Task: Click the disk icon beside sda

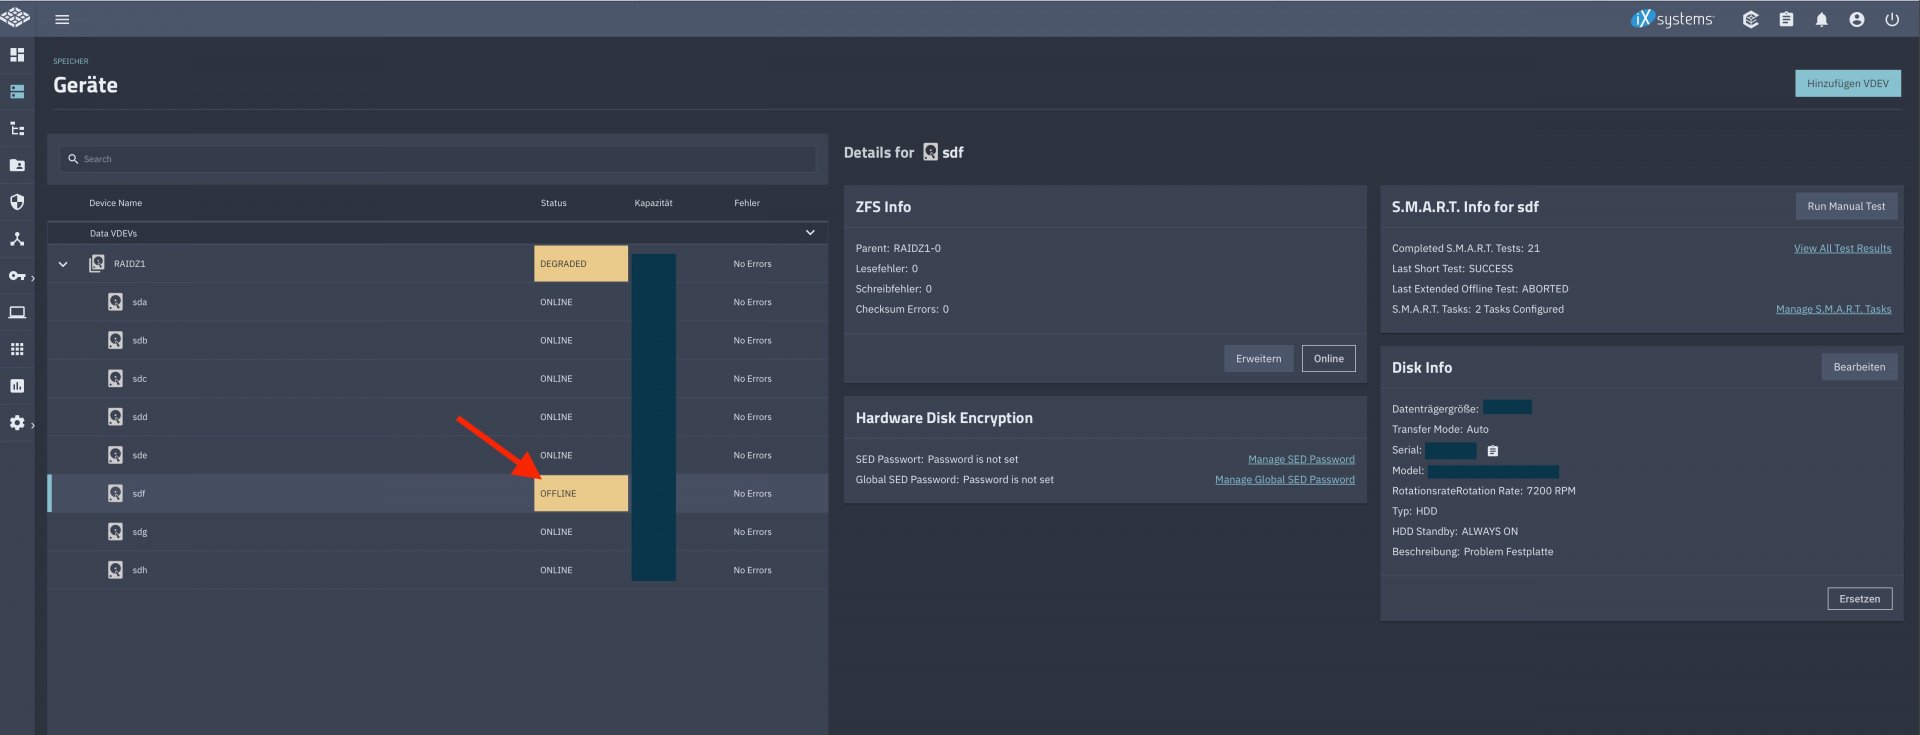Action: pos(115,302)
